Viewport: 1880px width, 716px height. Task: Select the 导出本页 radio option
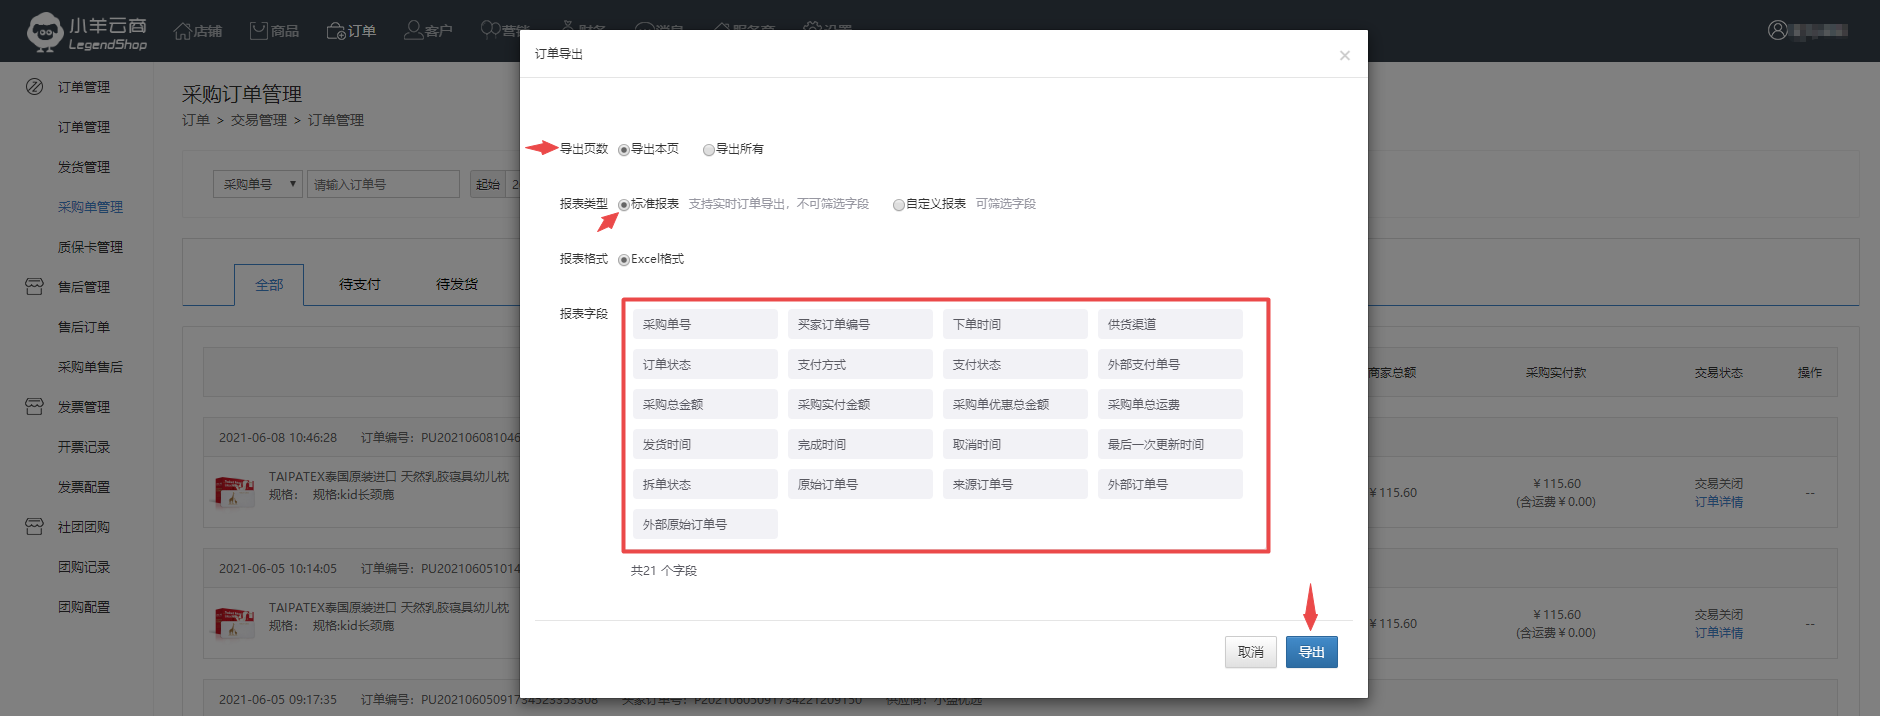pyautogui.click(x=624, y=150)
